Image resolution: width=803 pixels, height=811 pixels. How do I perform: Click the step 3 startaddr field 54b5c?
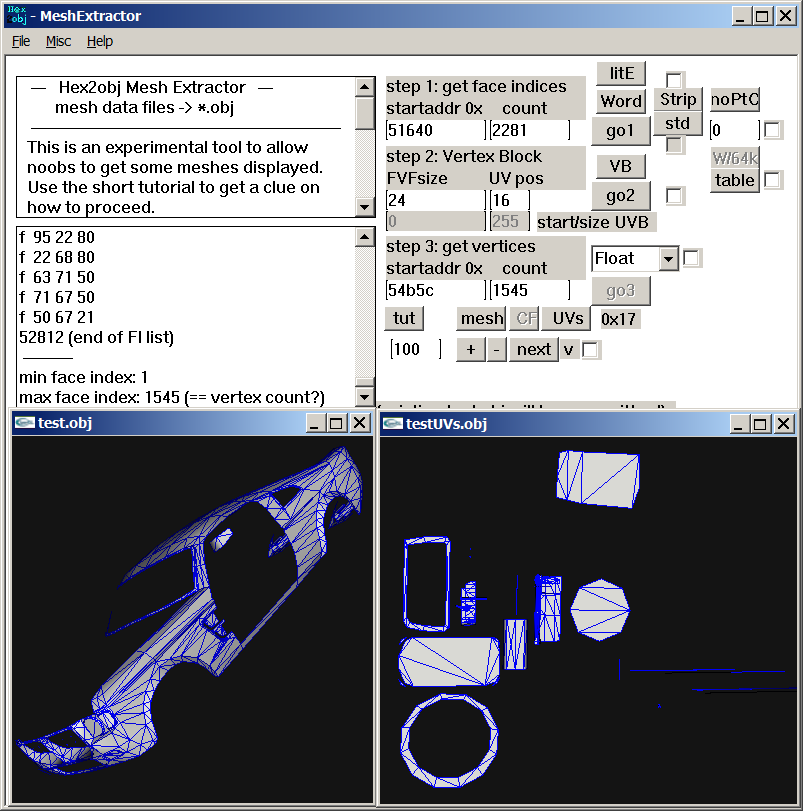(435, 290)
